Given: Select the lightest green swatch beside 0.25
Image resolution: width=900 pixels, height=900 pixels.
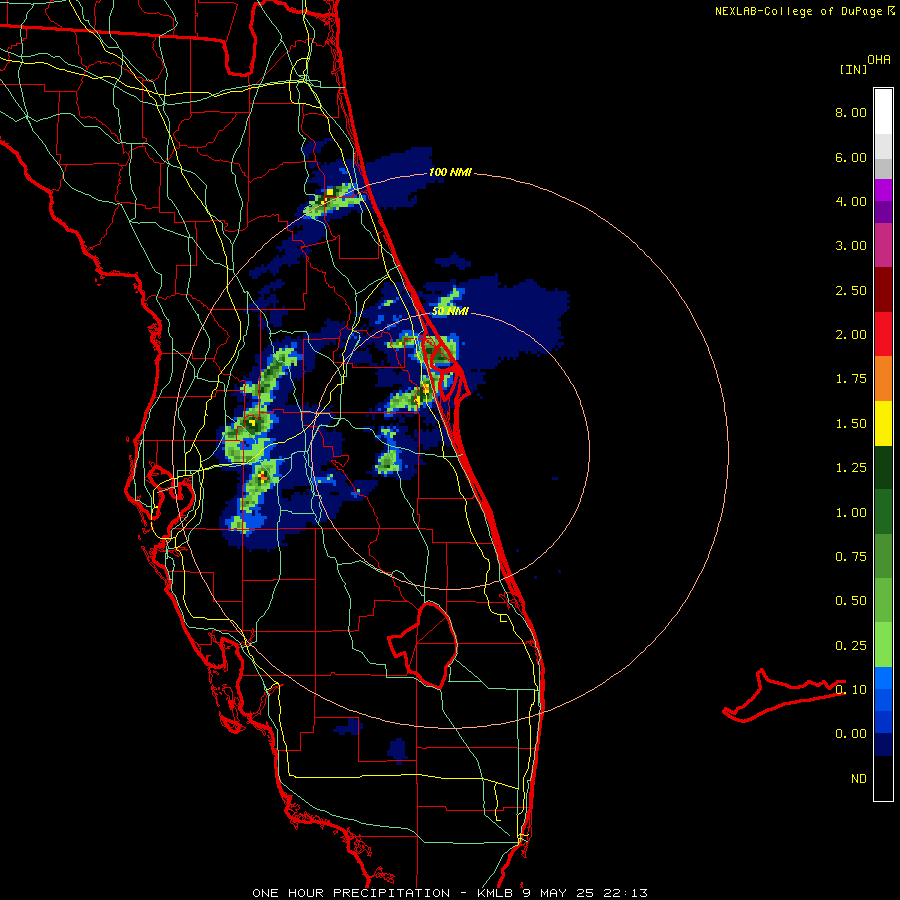Looking at the screenshot, I should click(x=883, y=645).
